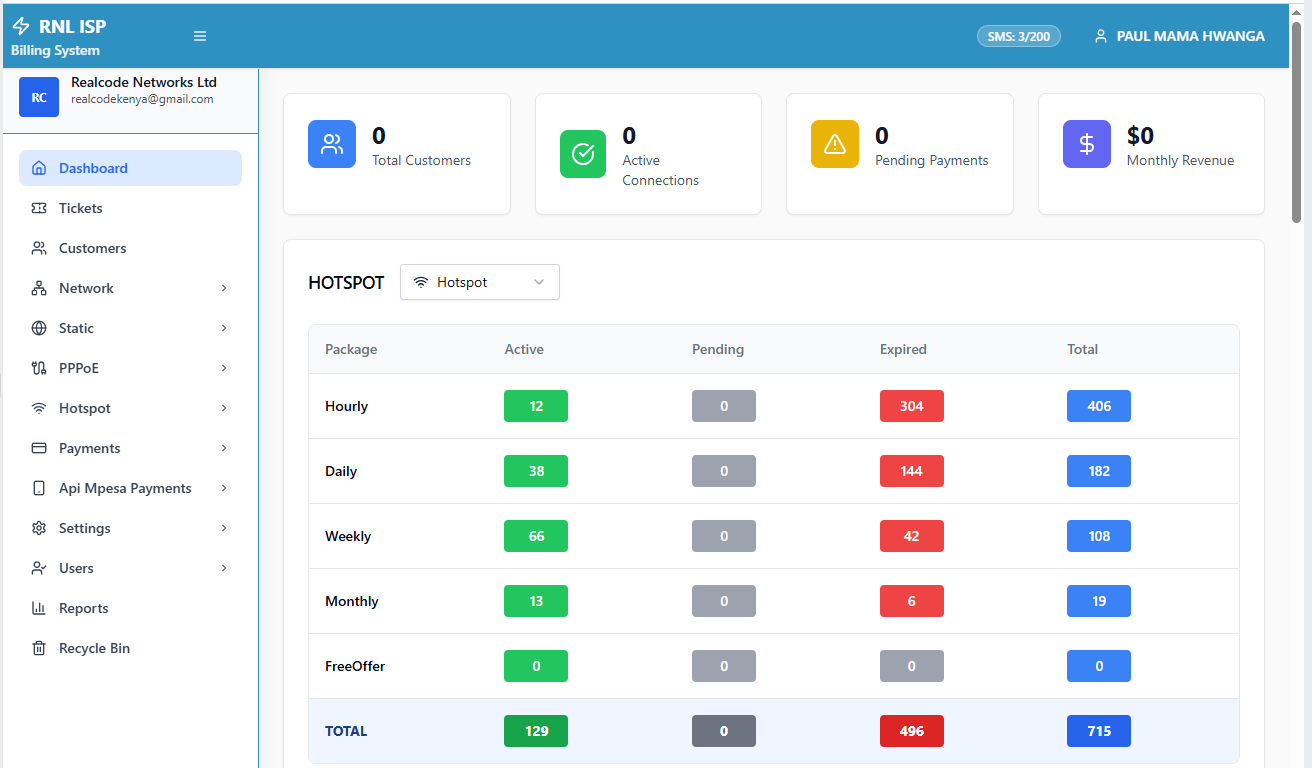Viewport: 1312px width, 768px height.
Task: Click the SMS: 3/200 badge
Action: tap(1018, 36)
